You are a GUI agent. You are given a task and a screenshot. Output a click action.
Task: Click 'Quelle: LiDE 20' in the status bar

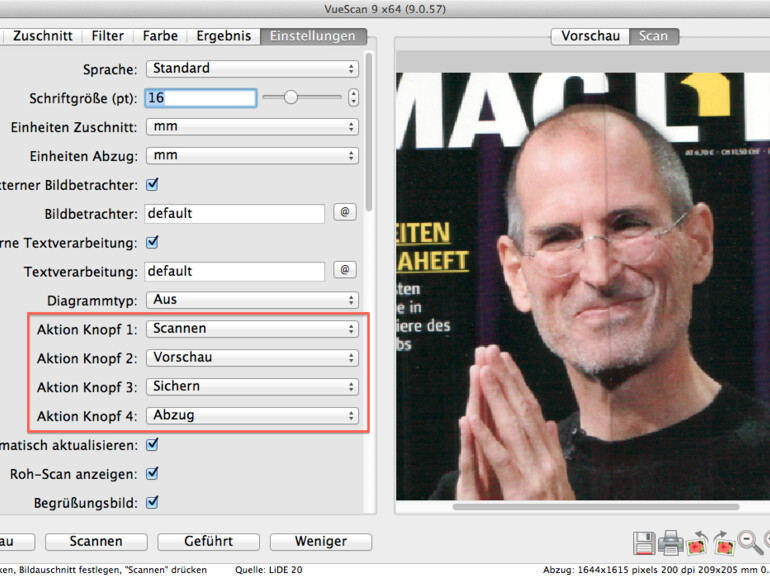[269, 570]
